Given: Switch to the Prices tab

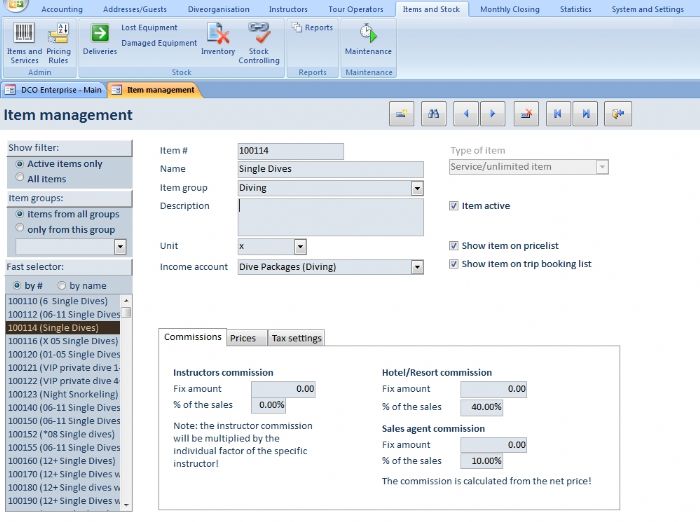Looking at the screenshot, I should (243, 338).
